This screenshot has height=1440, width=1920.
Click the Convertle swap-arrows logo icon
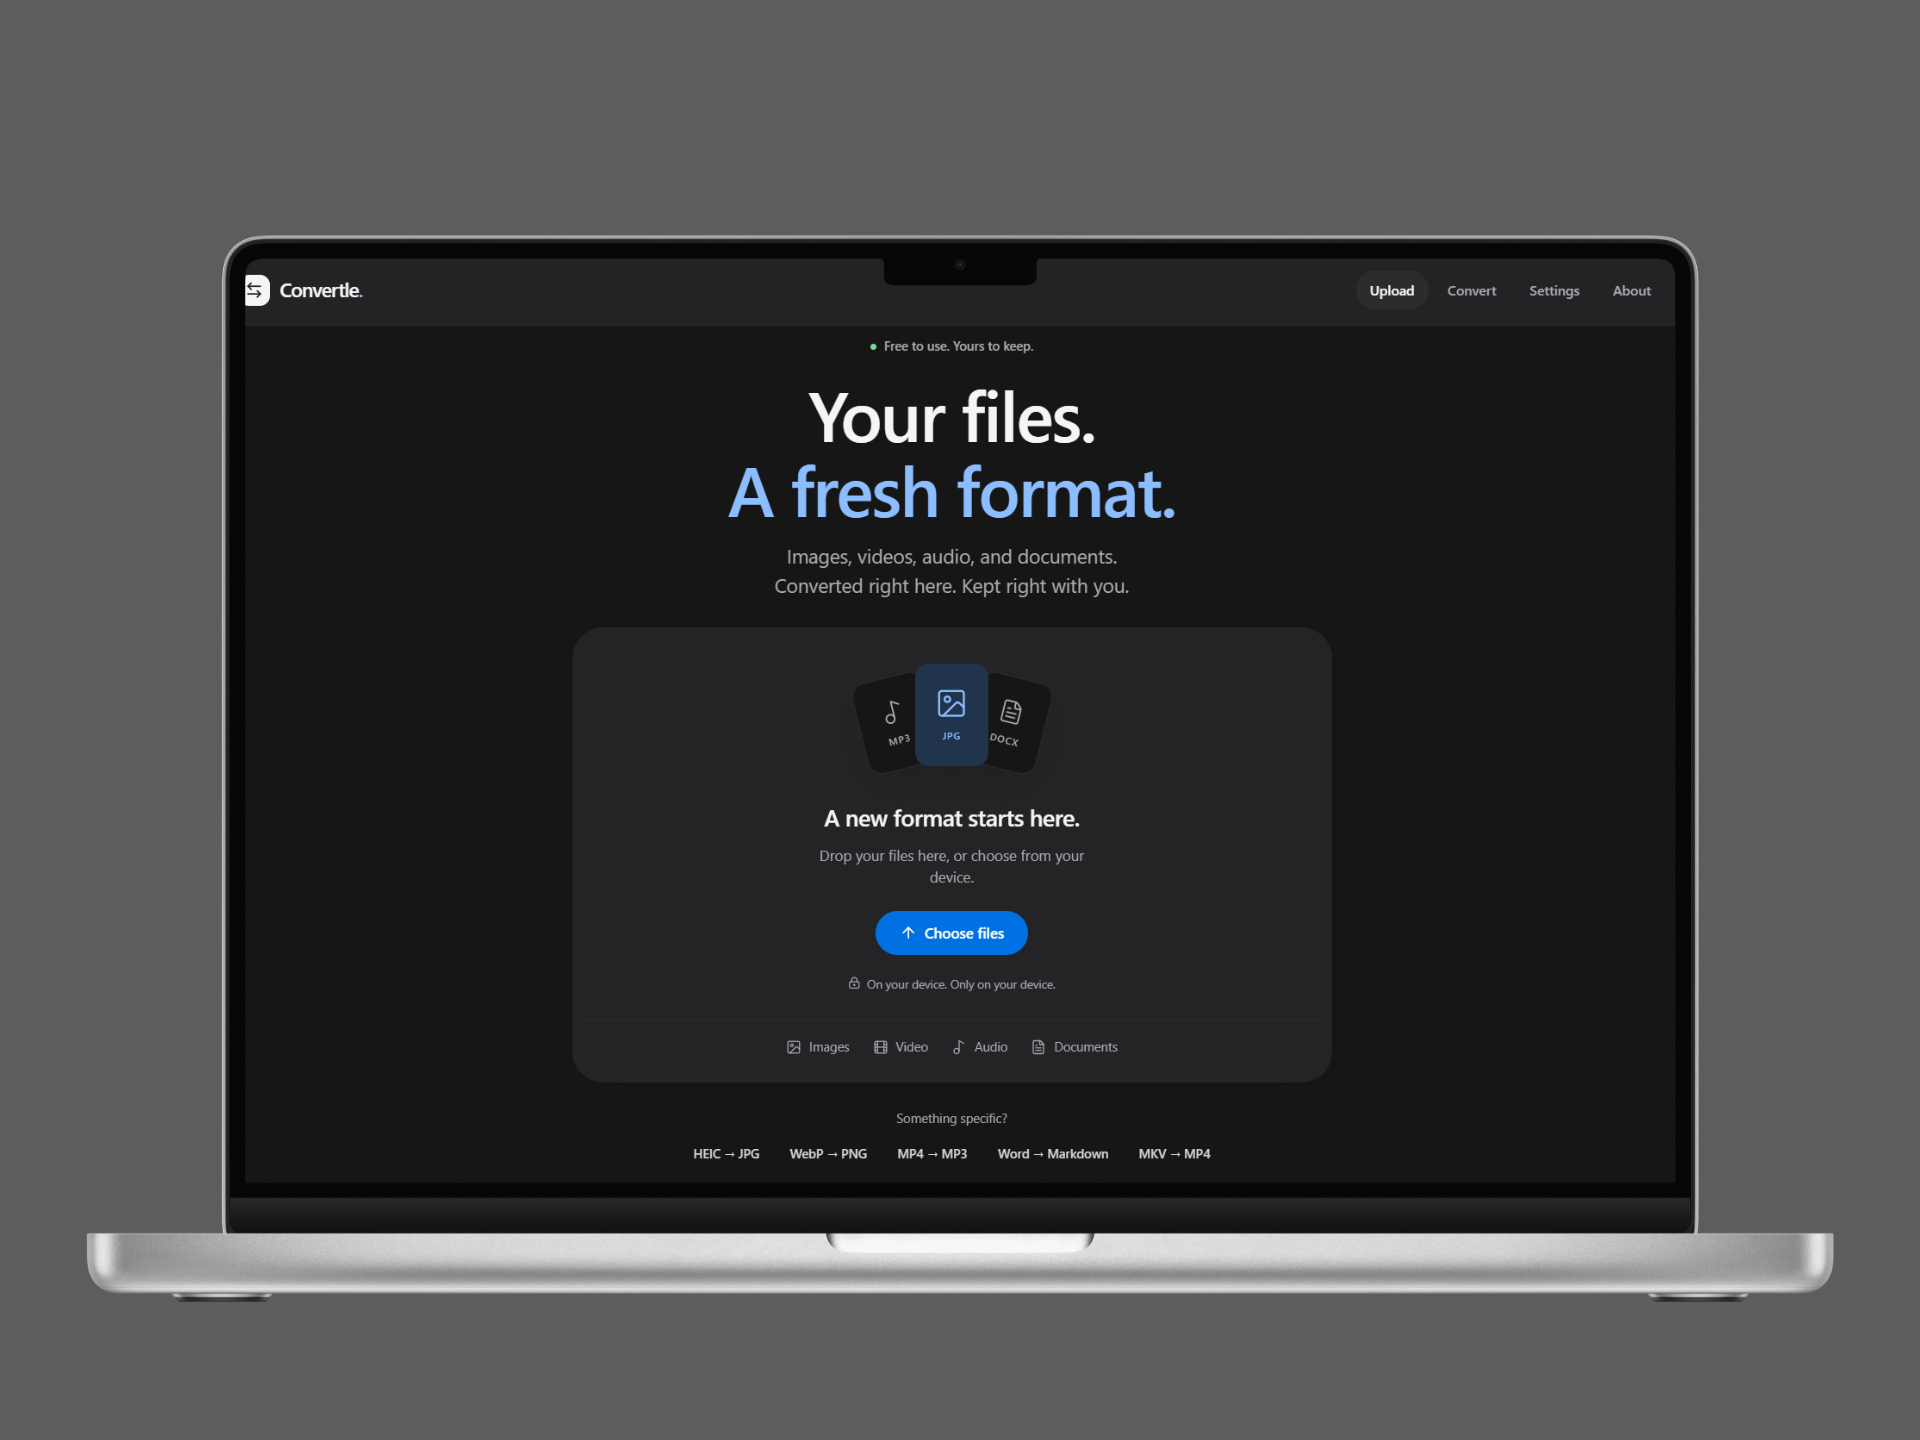click(x=257, y=290)
